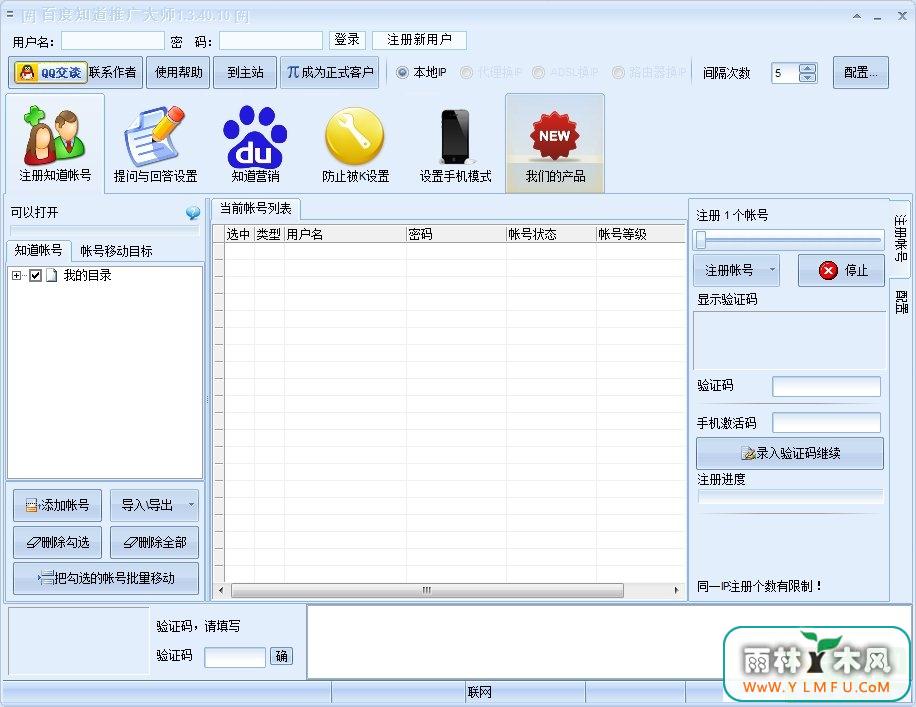Toggle the 我的目录 checkbox

(x=35, y=275)
